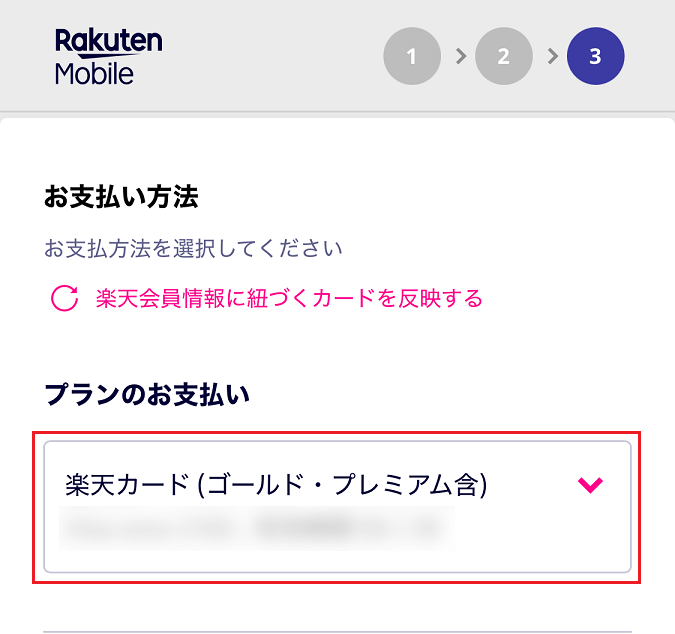Click the active step 3 circle

[595, 56]
